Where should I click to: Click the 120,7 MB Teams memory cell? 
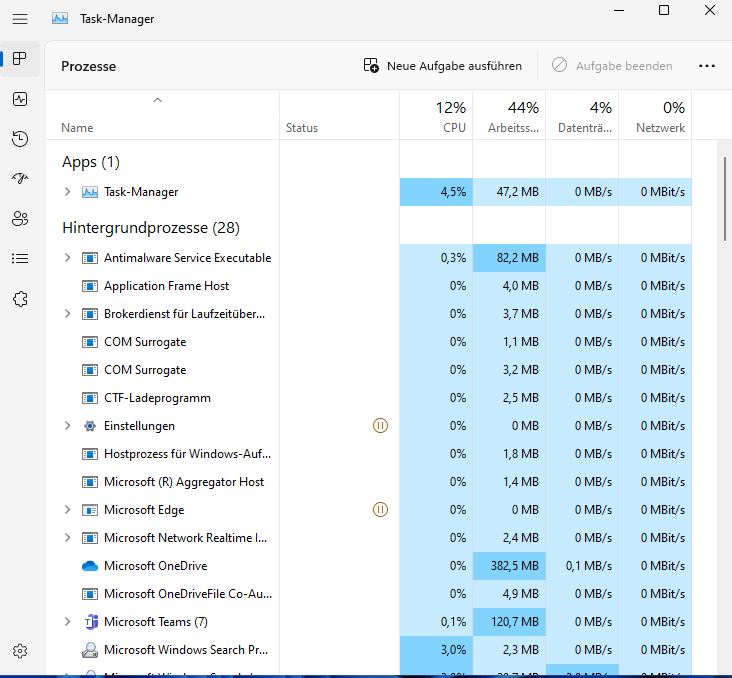(x=509, y=622)
